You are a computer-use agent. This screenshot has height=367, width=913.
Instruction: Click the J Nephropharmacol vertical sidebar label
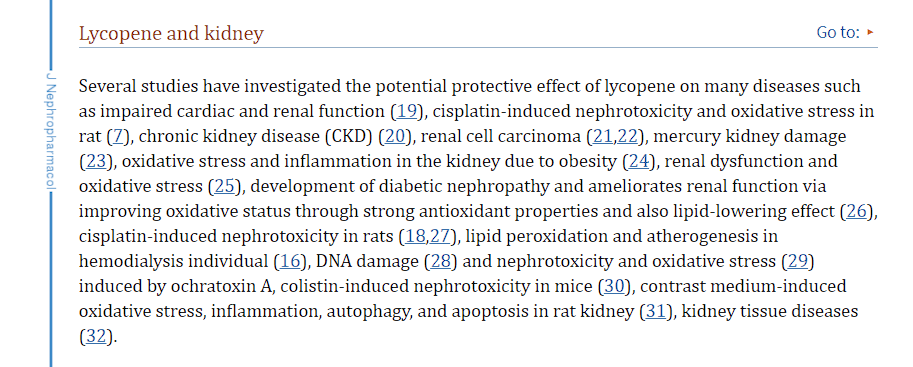(x=50, y=129)
